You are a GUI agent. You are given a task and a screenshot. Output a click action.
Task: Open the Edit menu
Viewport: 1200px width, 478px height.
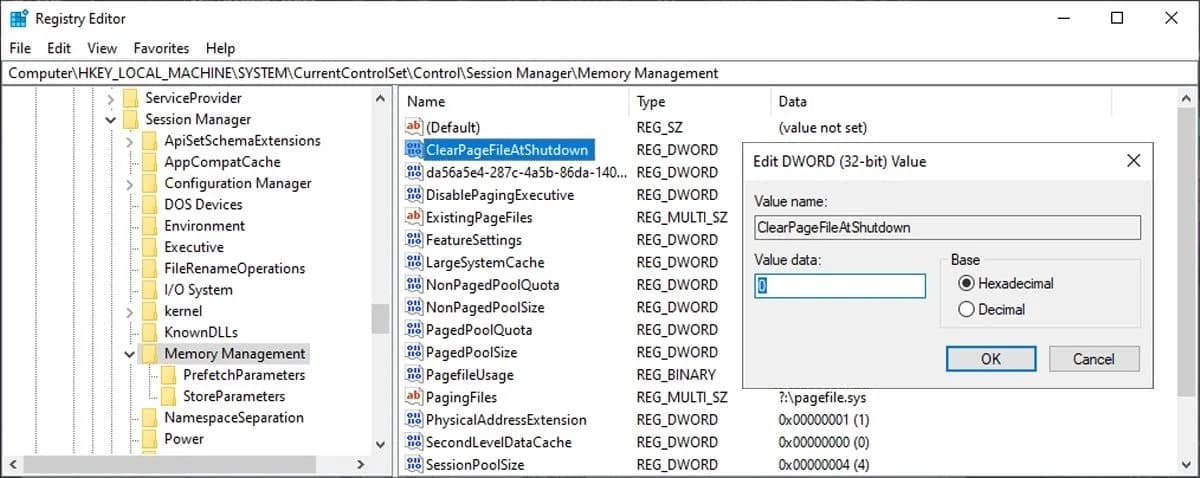[59, 48]
